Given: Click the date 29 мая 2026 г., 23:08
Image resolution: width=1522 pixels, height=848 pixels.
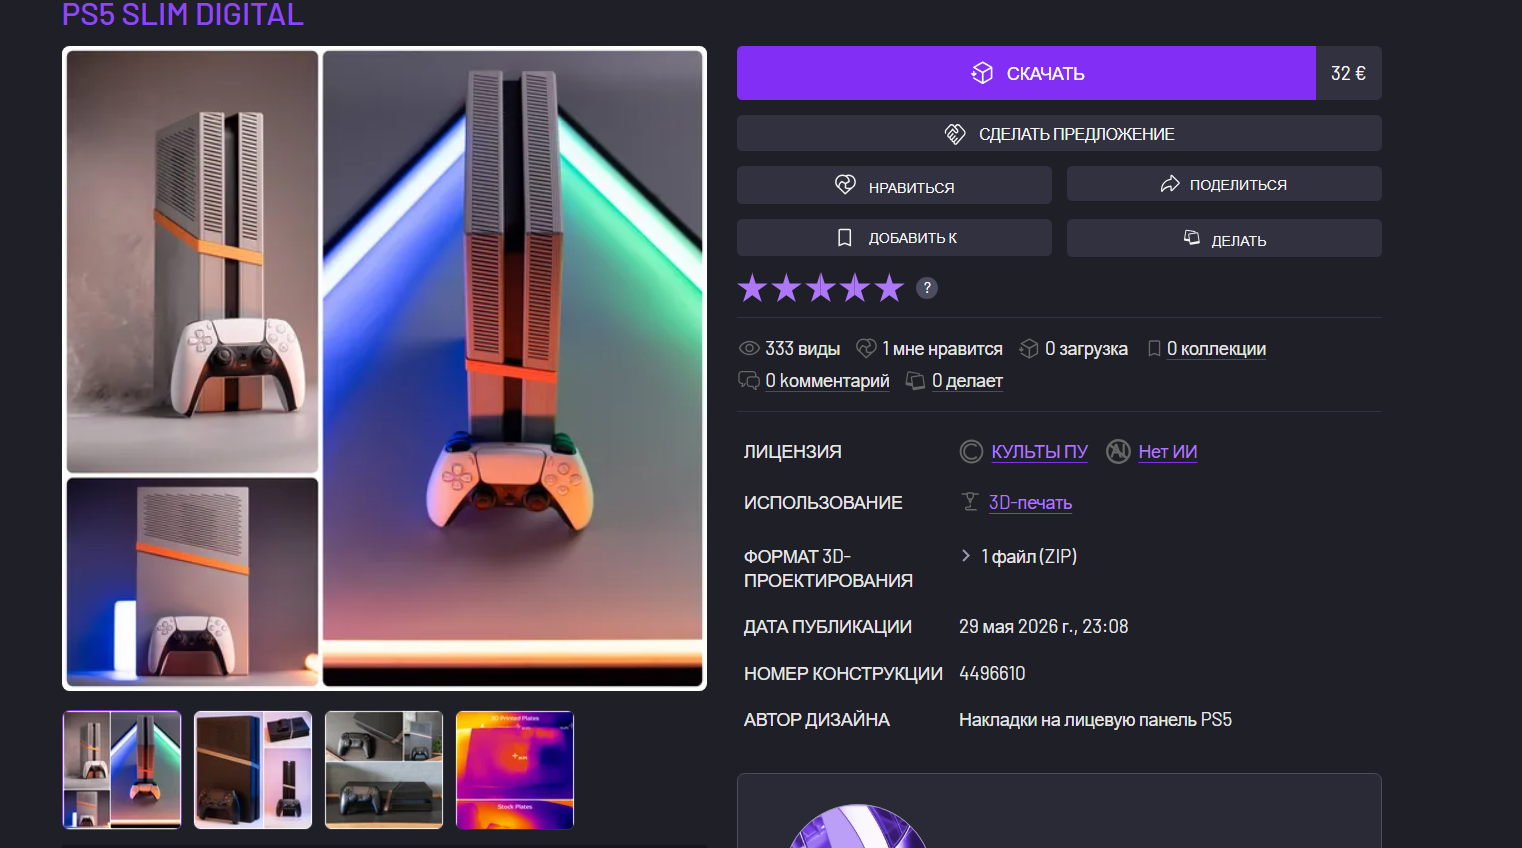Looking at the screenshot, I should pos(1043,627).
